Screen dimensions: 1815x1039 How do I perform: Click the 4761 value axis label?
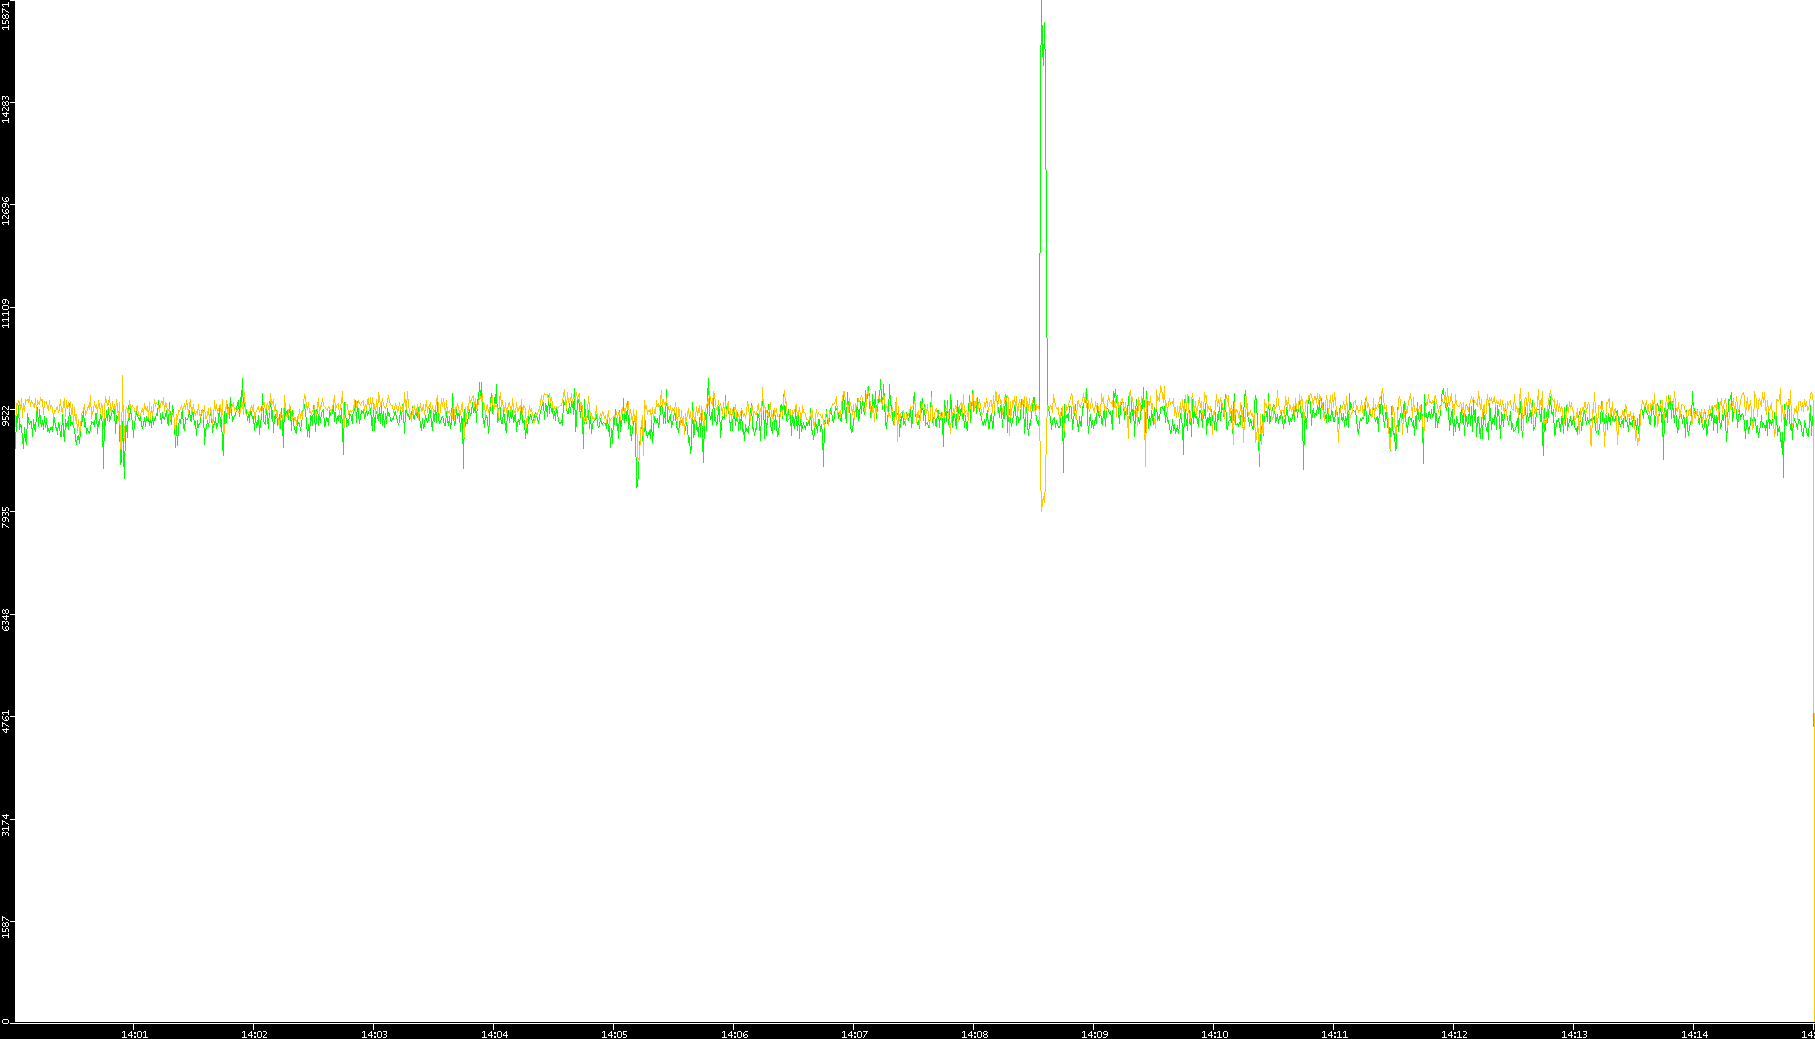pyautogui.click(x=6, y=721)
